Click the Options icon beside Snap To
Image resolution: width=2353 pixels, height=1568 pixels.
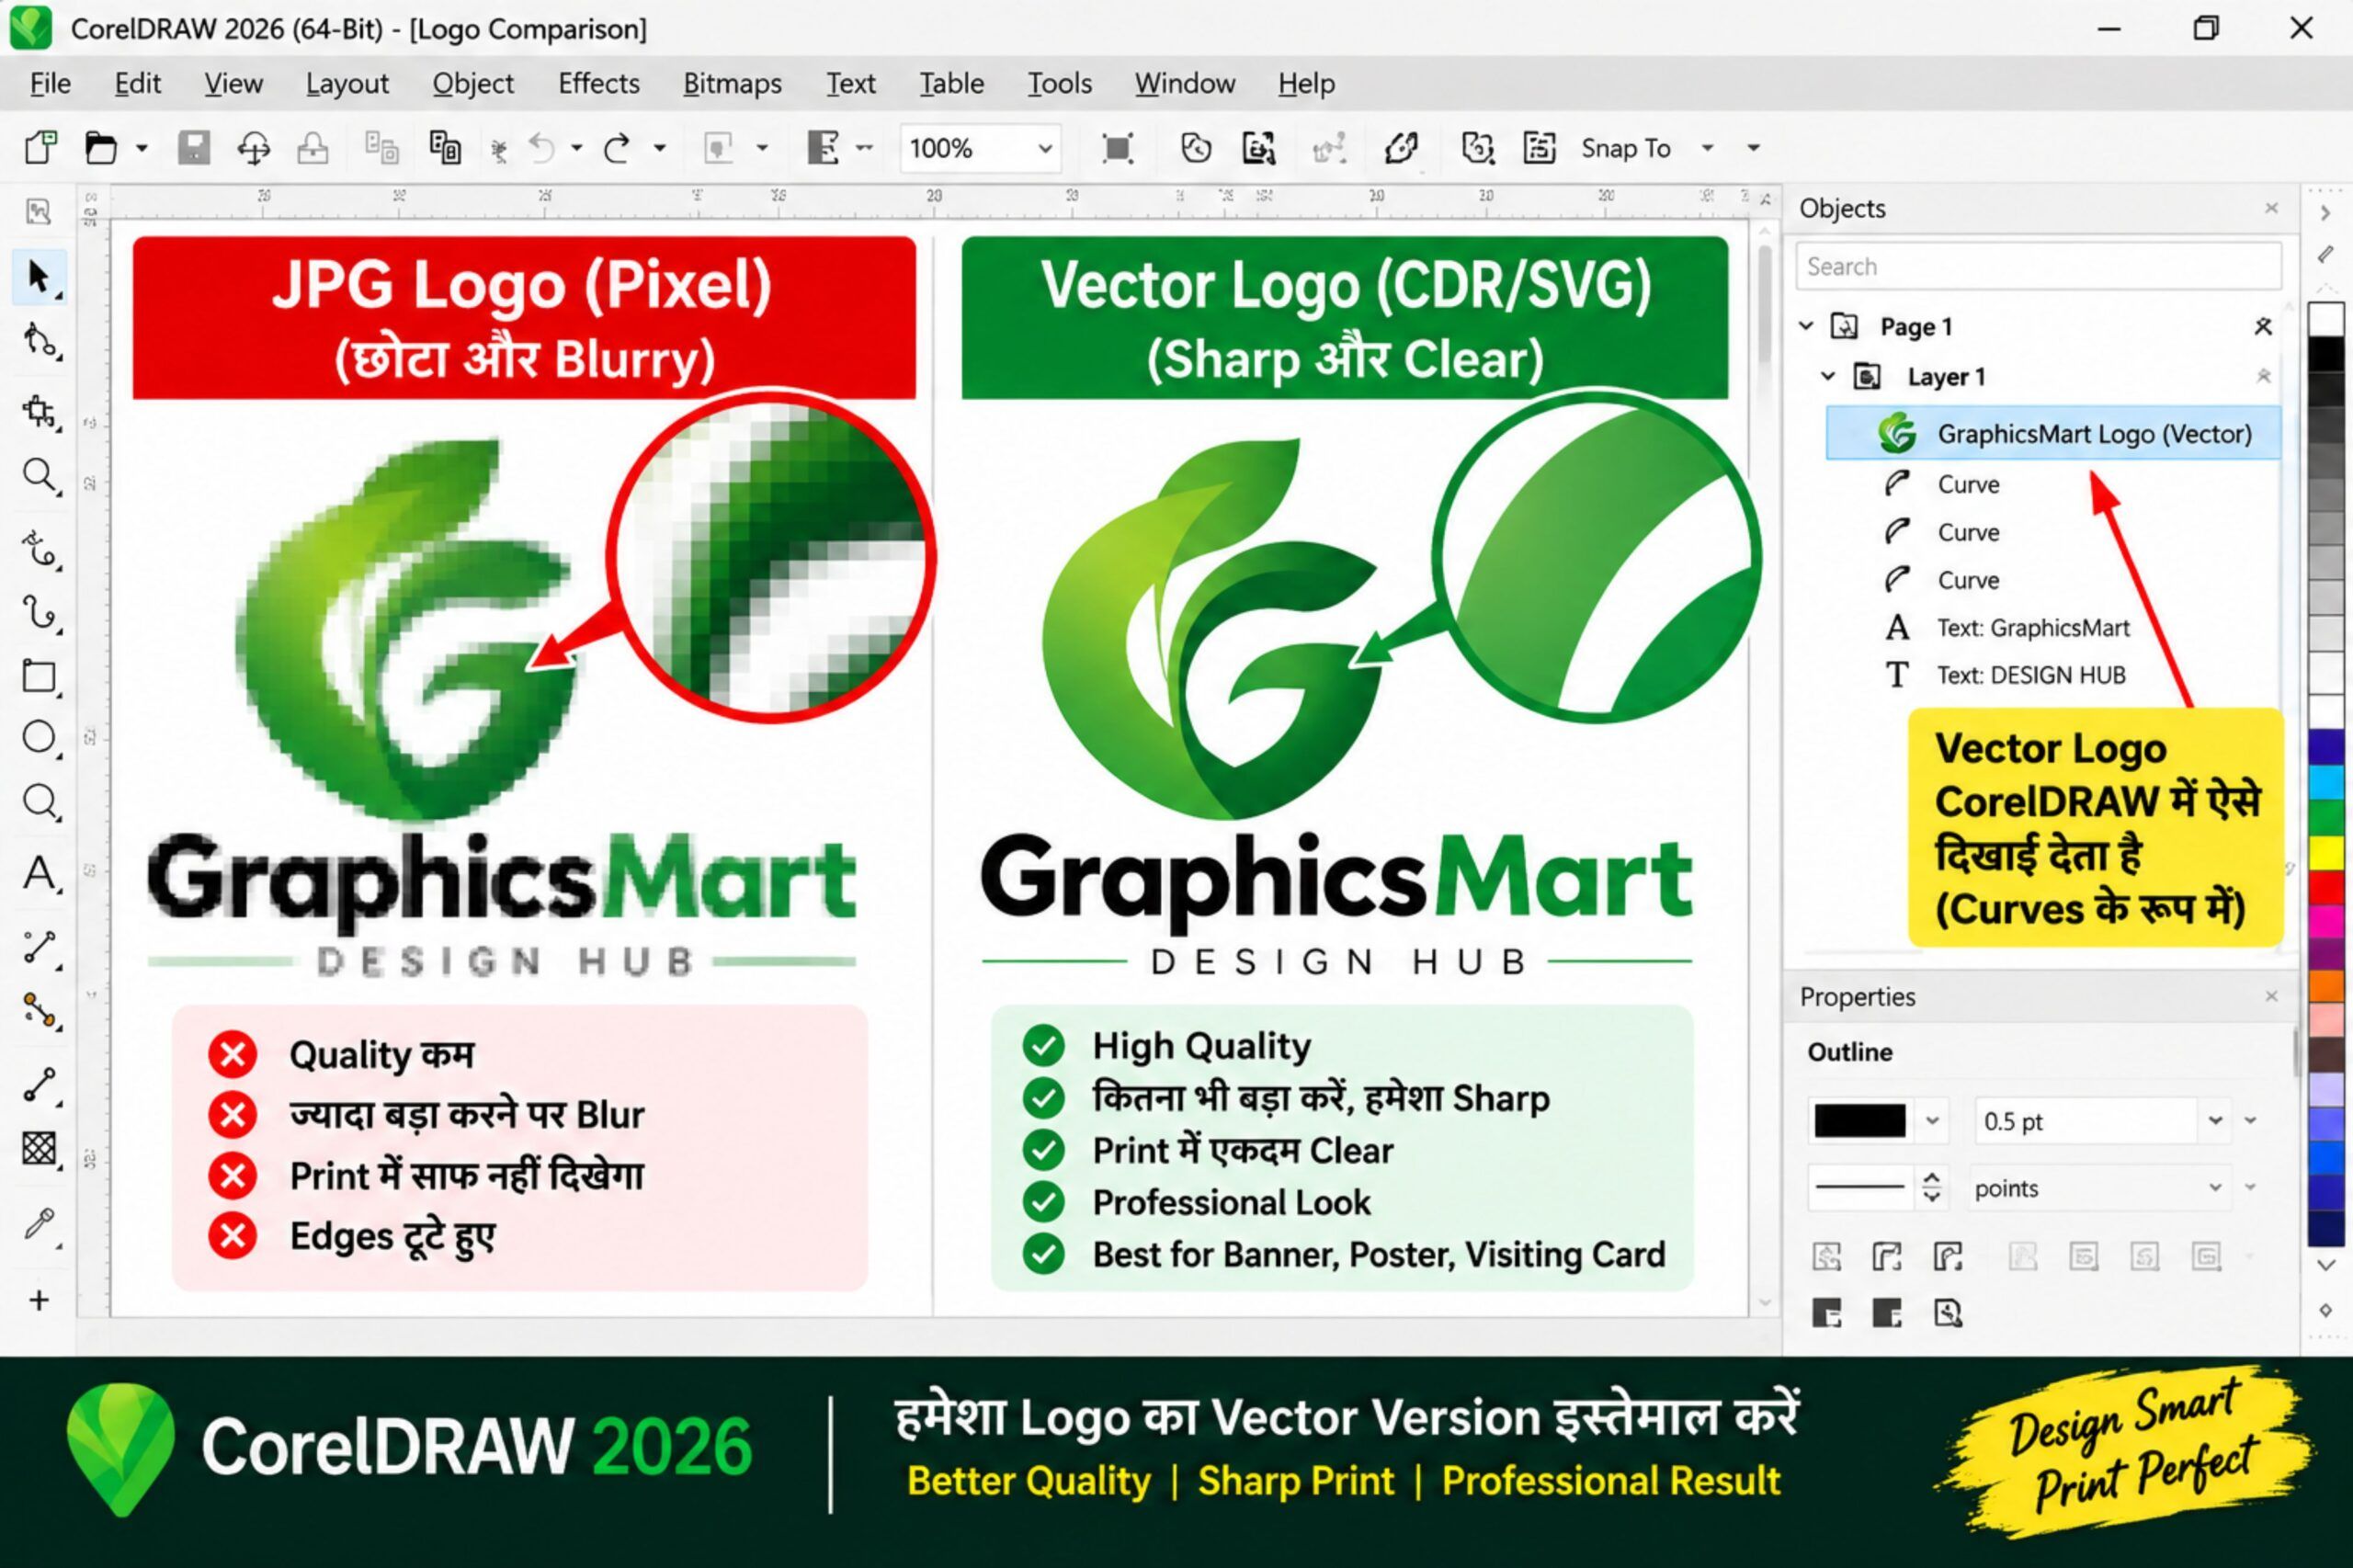point(1539,148)
